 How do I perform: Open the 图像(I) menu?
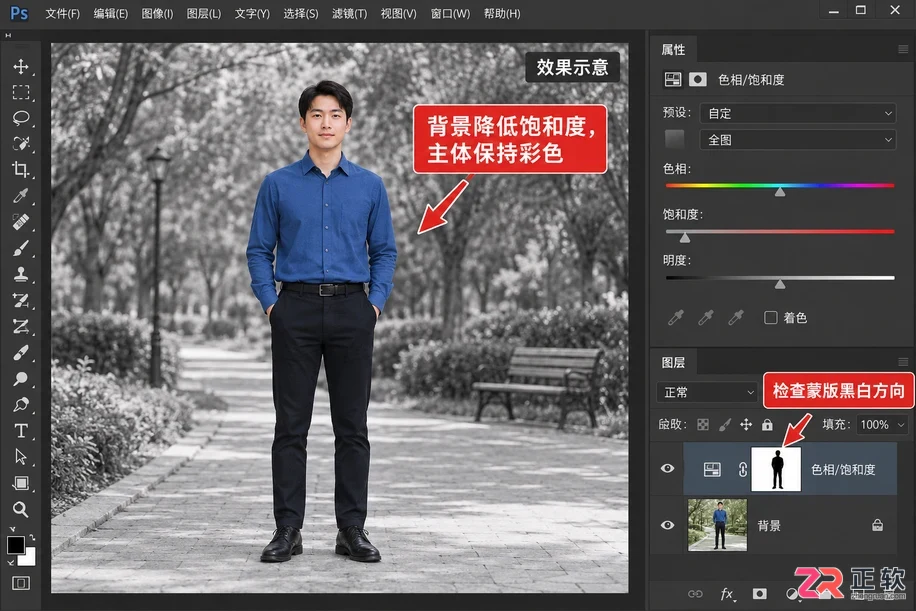158,13
